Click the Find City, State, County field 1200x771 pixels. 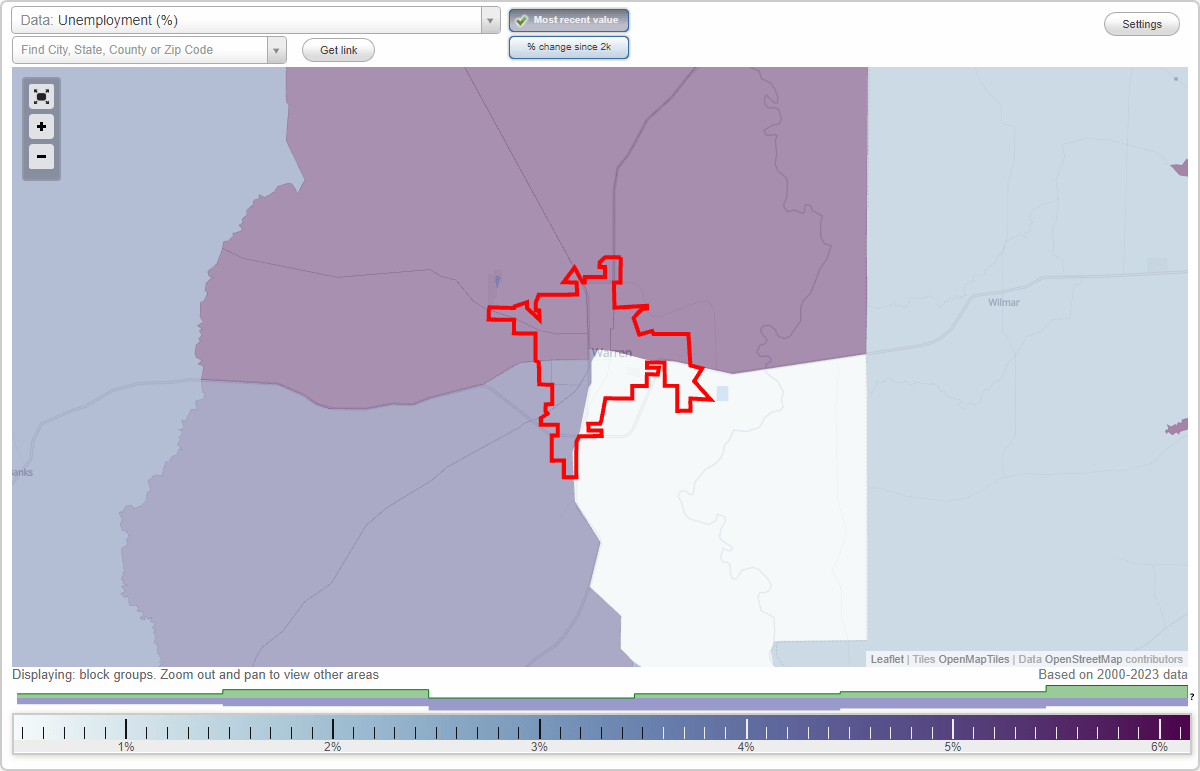pos(140,50)
